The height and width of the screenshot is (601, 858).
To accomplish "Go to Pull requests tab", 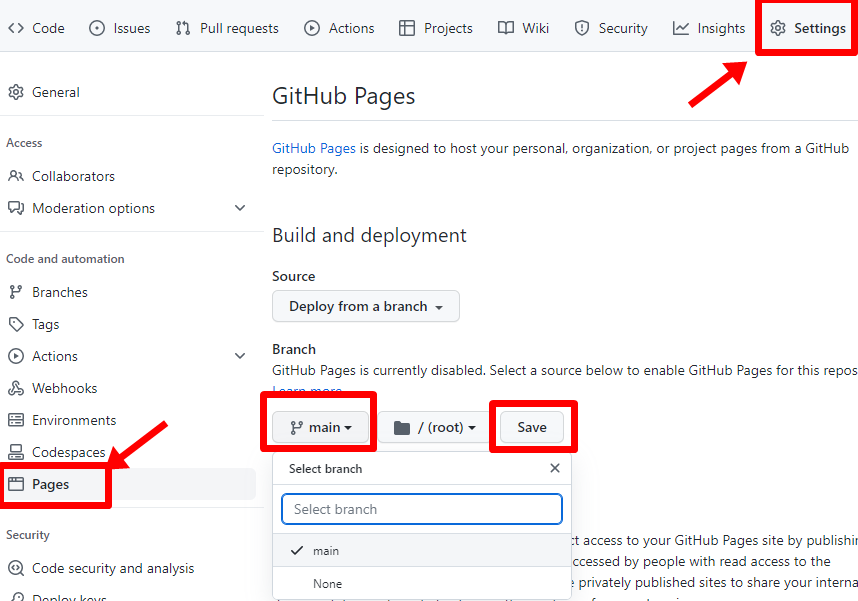I will (x=227, y=28).
